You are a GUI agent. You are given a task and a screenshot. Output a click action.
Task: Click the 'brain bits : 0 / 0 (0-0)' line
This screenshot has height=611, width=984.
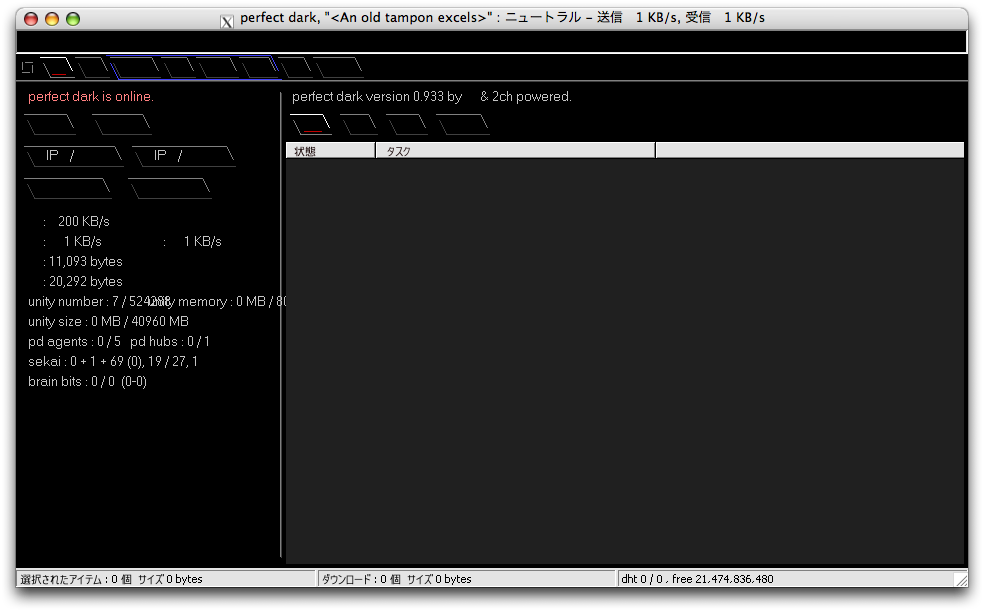[x=87, y=382]
